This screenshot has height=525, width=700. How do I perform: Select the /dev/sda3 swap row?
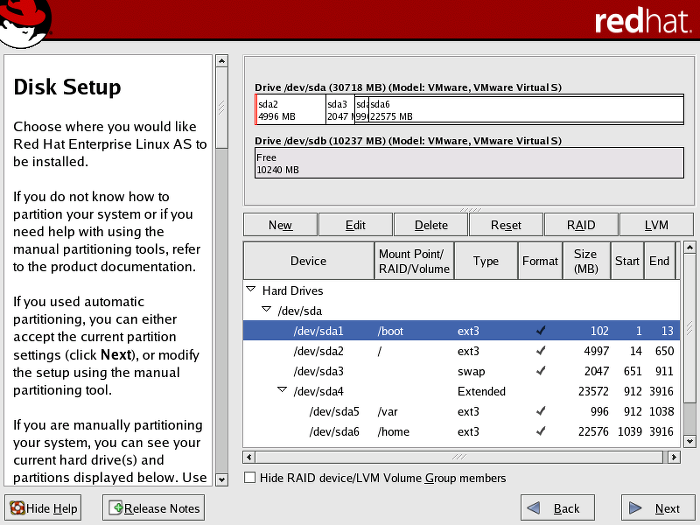[x=462, y=371]
